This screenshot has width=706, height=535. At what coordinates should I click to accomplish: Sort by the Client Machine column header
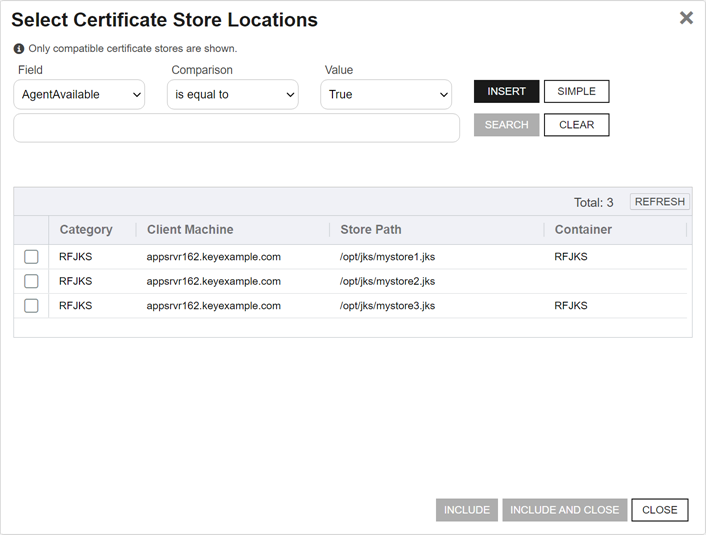(190, 230)
